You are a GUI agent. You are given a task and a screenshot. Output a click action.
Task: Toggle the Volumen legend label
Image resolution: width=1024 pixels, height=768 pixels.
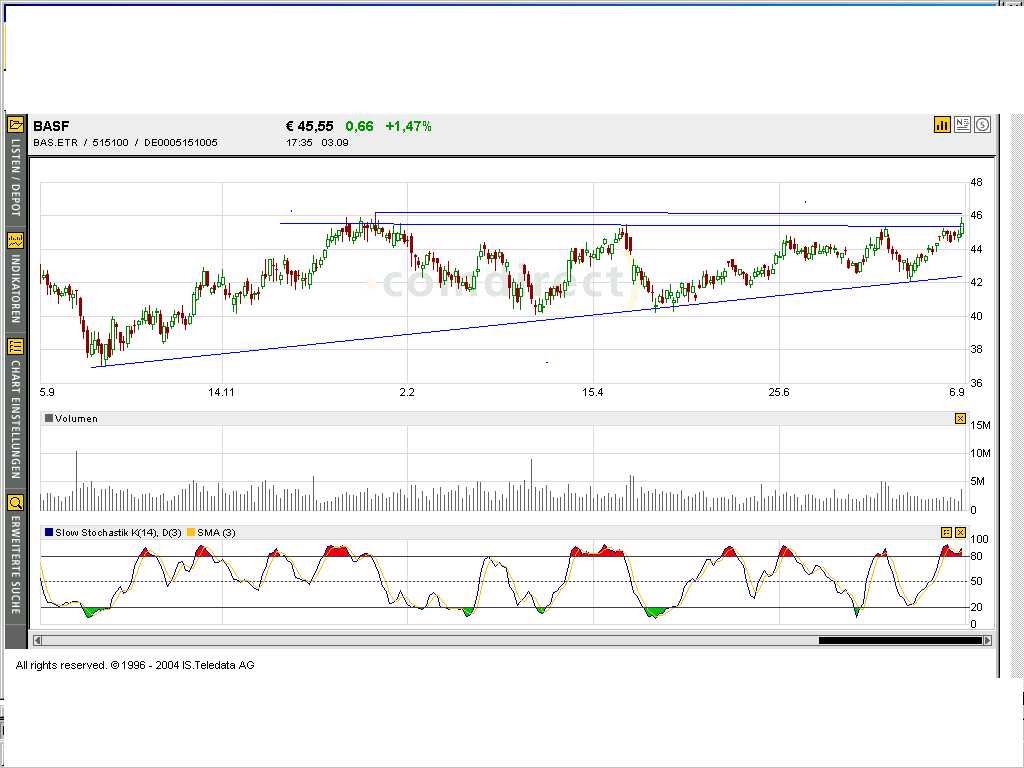(70, 418)
